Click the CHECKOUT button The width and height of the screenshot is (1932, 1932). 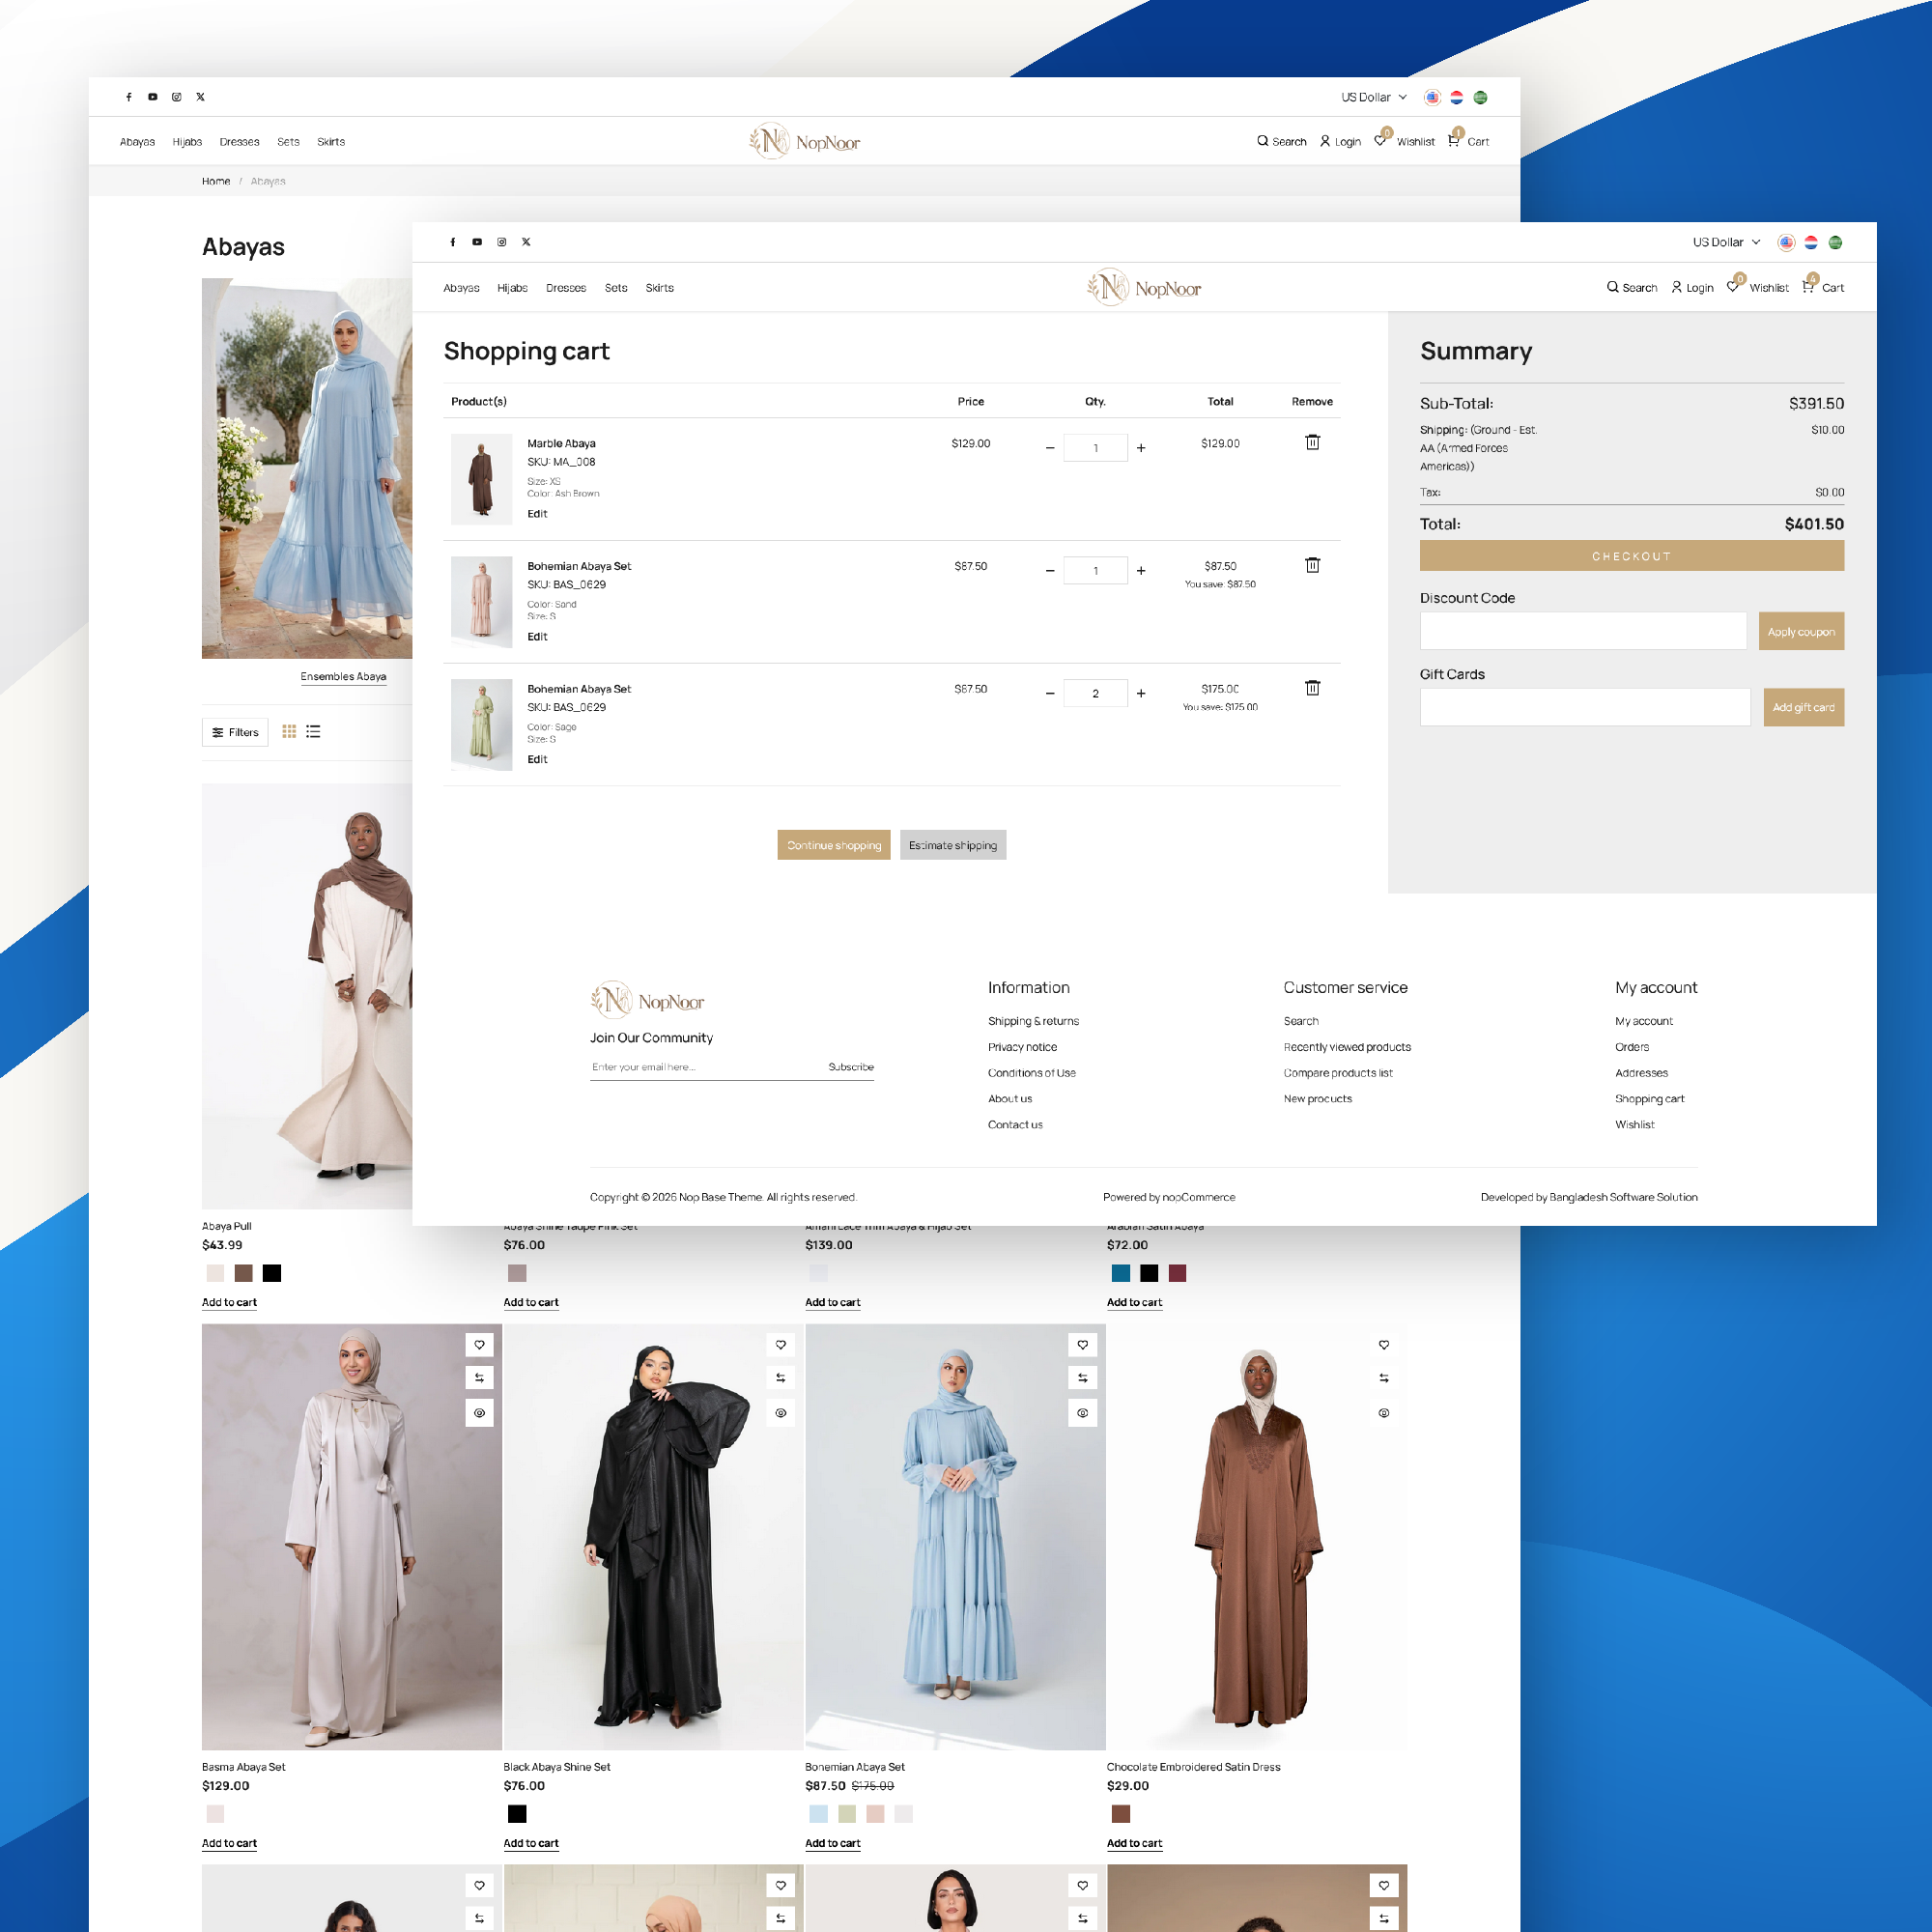click(1631, 556)
